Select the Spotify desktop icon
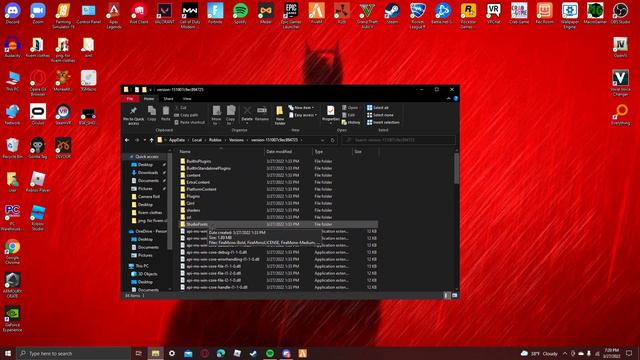 tap(240, 13)
